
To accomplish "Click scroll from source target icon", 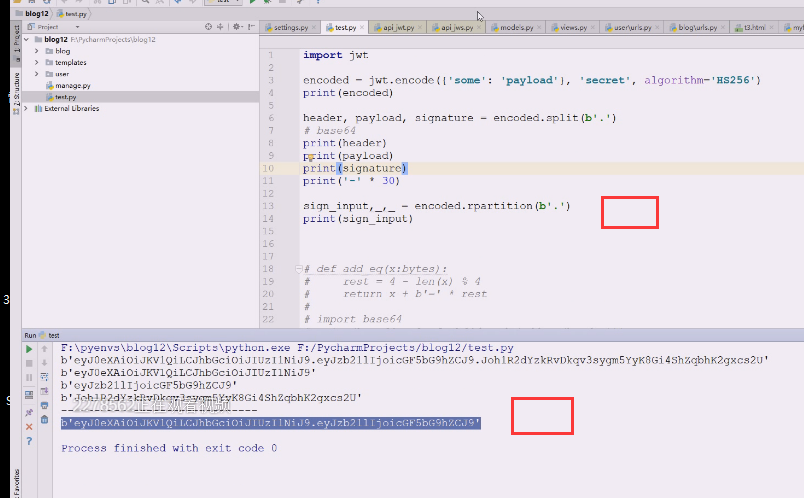I will [208, 27].
